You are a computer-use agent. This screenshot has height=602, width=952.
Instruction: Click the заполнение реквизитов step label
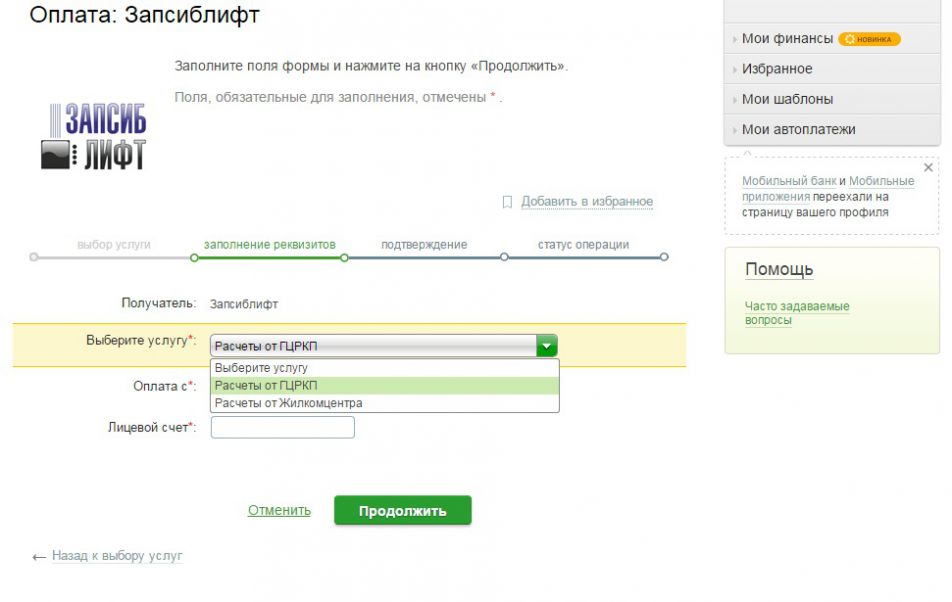pyautogui.click(x=270, y=245)
